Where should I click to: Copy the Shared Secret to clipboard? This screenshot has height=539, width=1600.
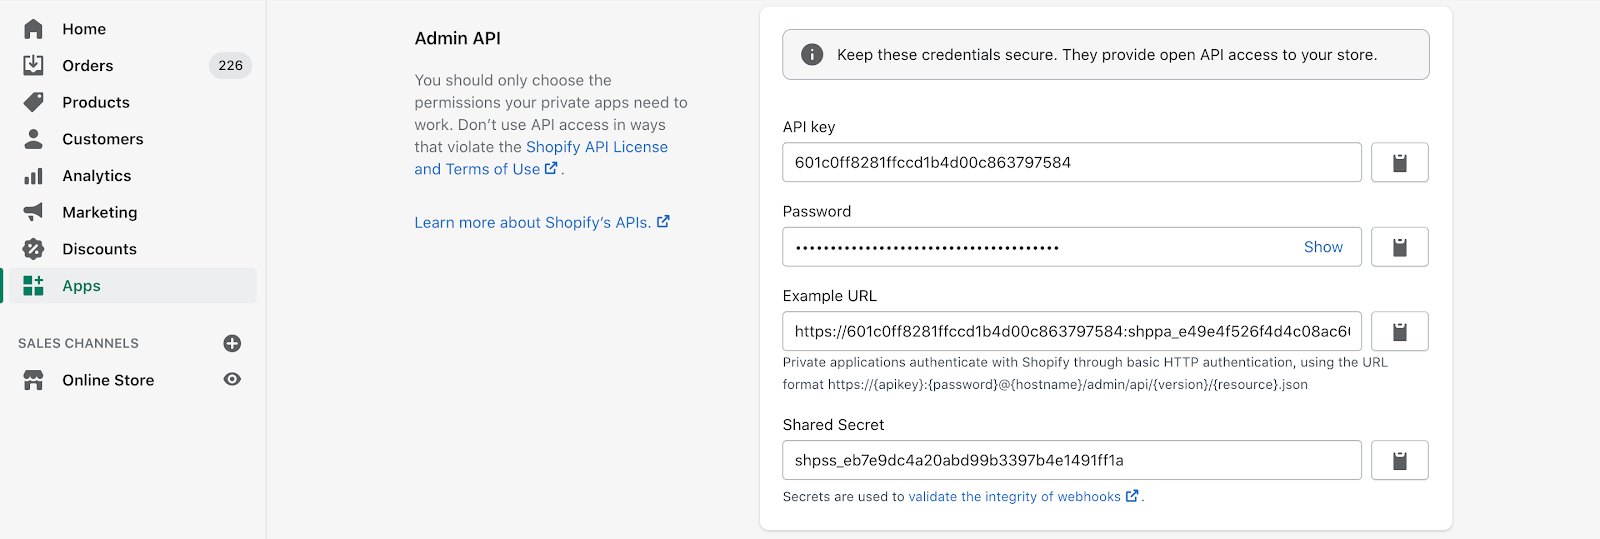pos(1399,460)
